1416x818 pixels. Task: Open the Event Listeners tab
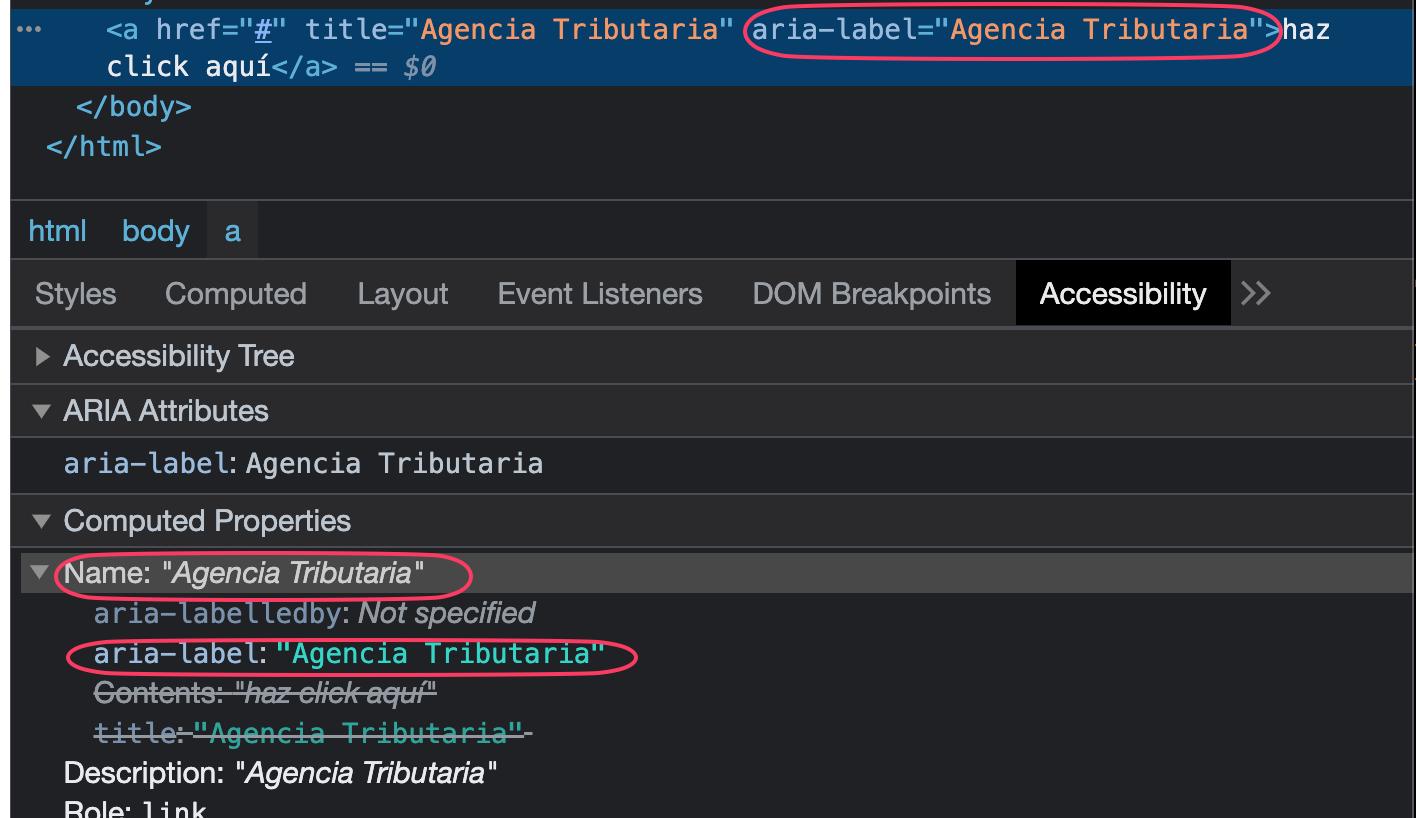tap(600, 294)
